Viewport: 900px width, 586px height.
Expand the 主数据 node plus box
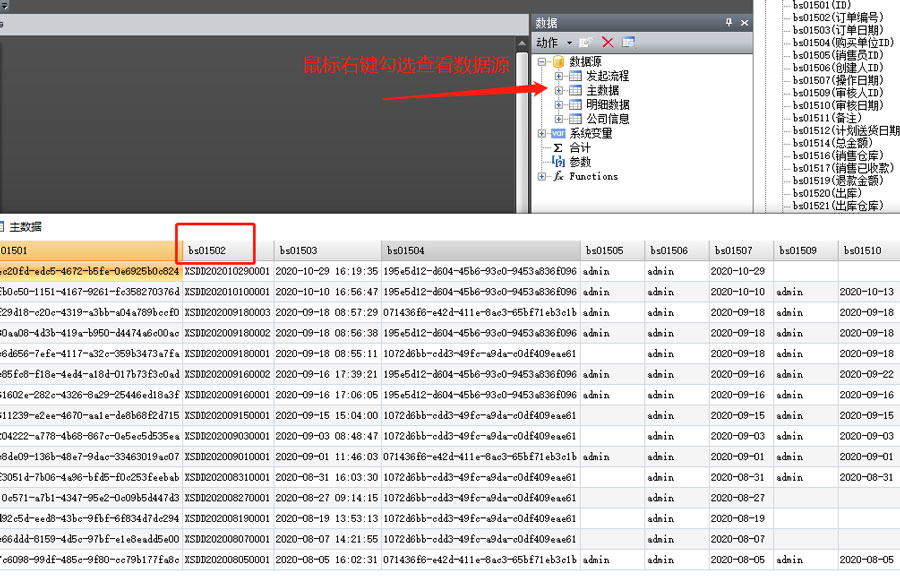click(x=559, y=90)
